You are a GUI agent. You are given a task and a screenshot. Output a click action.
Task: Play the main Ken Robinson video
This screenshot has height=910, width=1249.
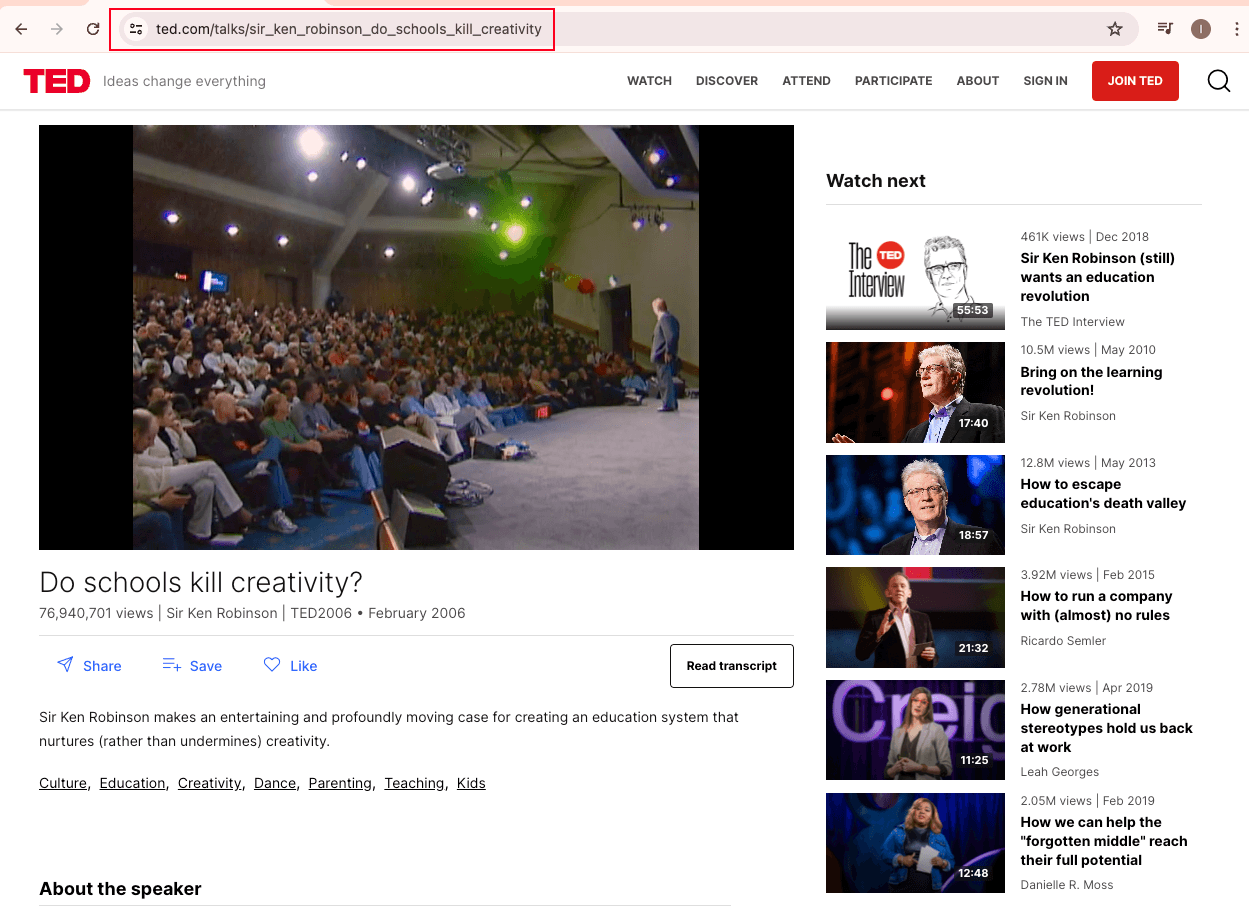(x=416, y=337)
